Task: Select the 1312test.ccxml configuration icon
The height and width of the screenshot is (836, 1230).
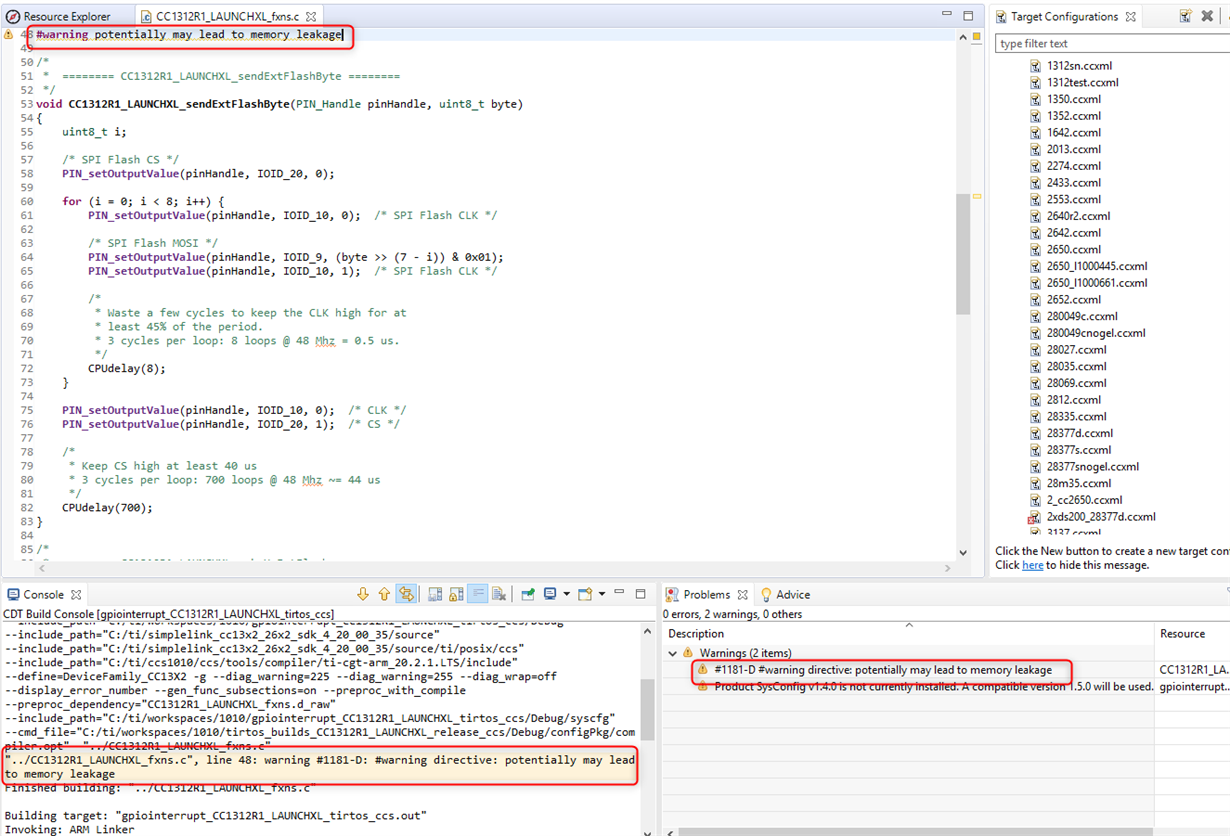Action: [x=1035, y=82]
